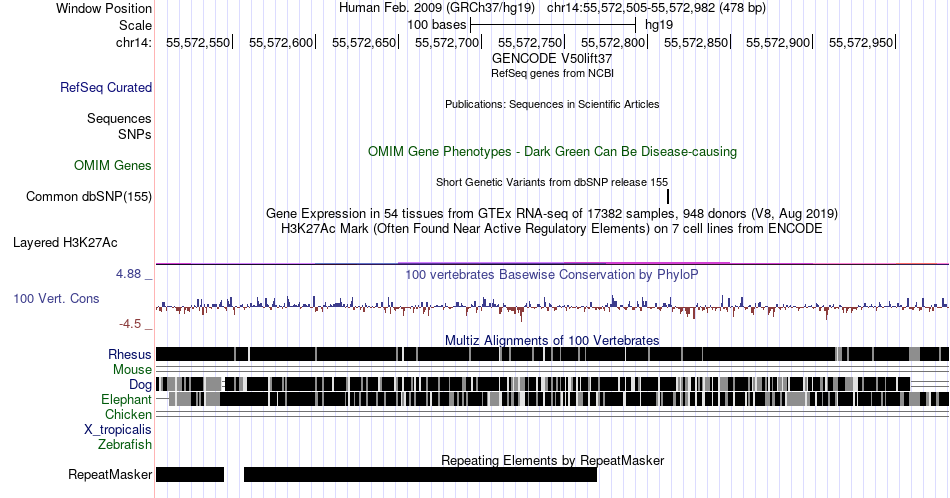Click Repeating Elements by RepeatMasker title
The image size is (950, 498).
pyautogui.click(x=552, y=460)
